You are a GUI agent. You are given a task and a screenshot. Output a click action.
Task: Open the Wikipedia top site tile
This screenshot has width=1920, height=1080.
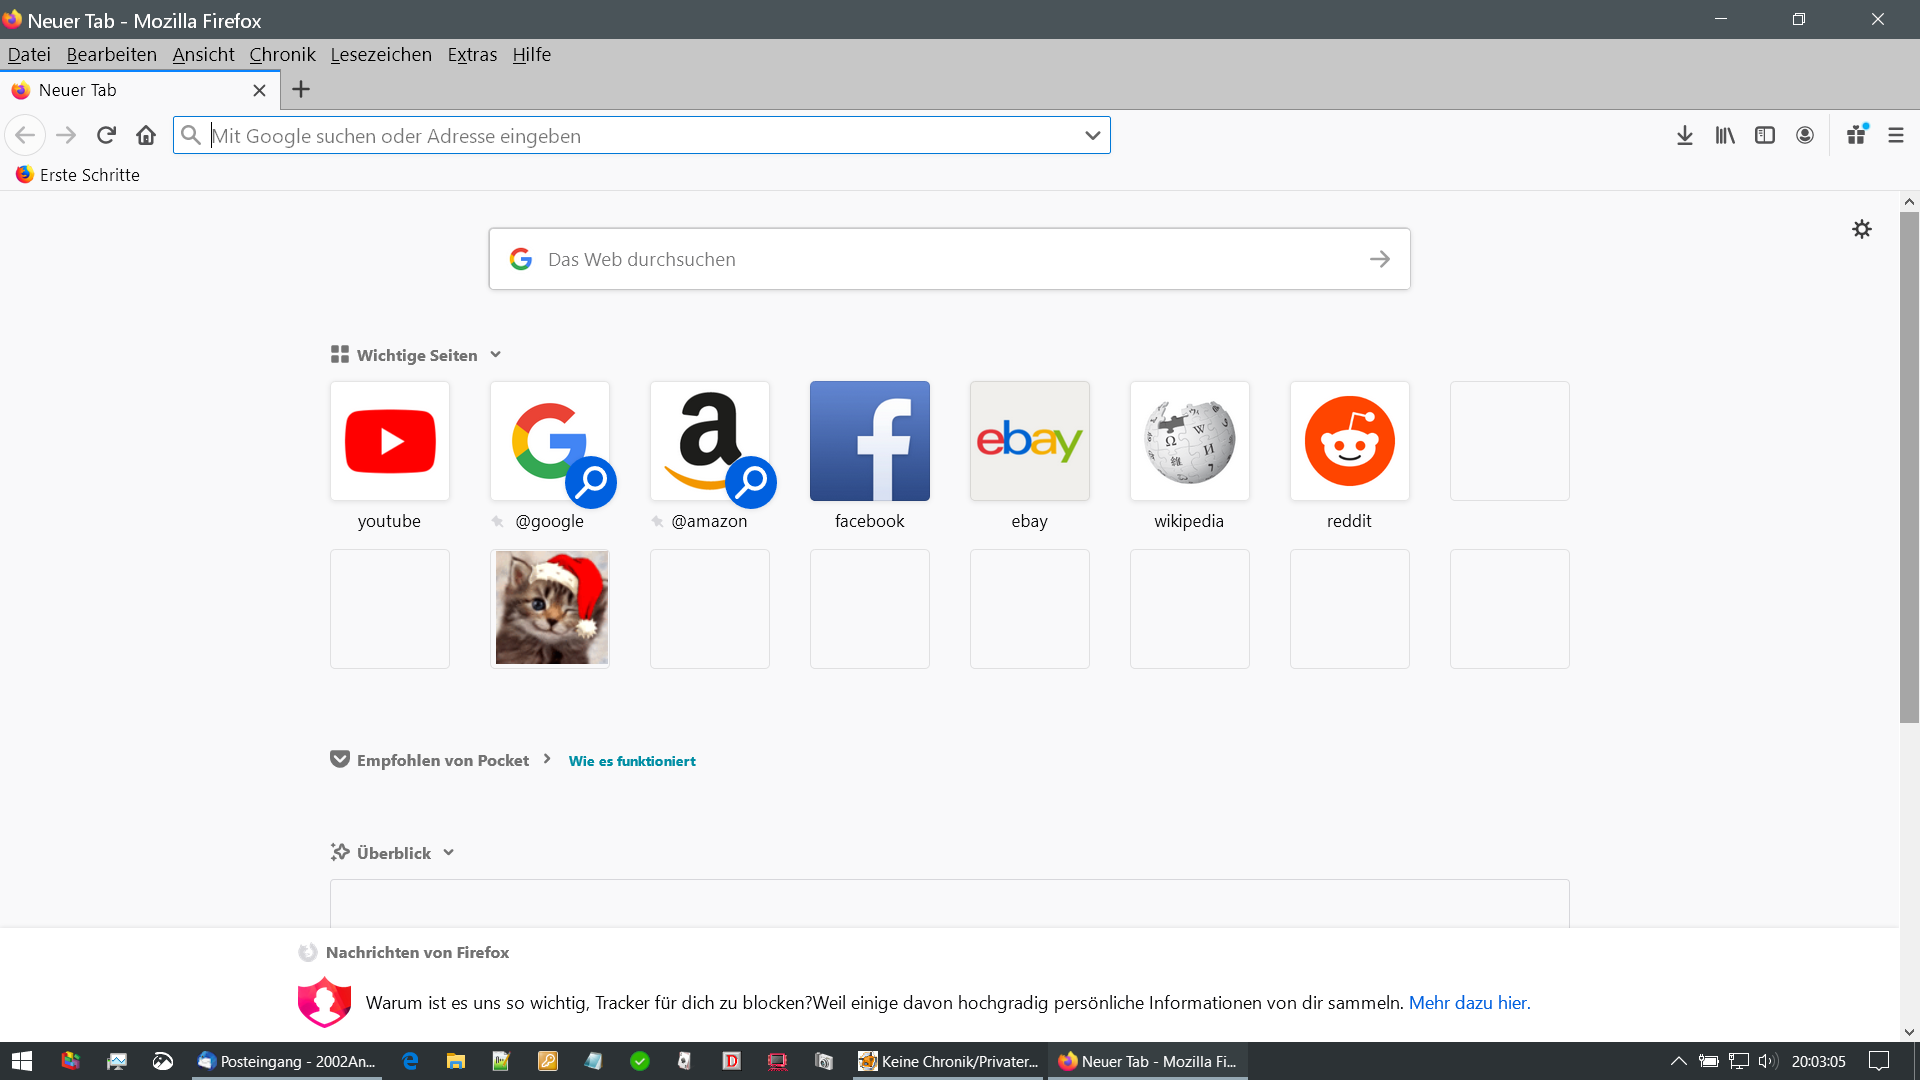(1189, 441)
